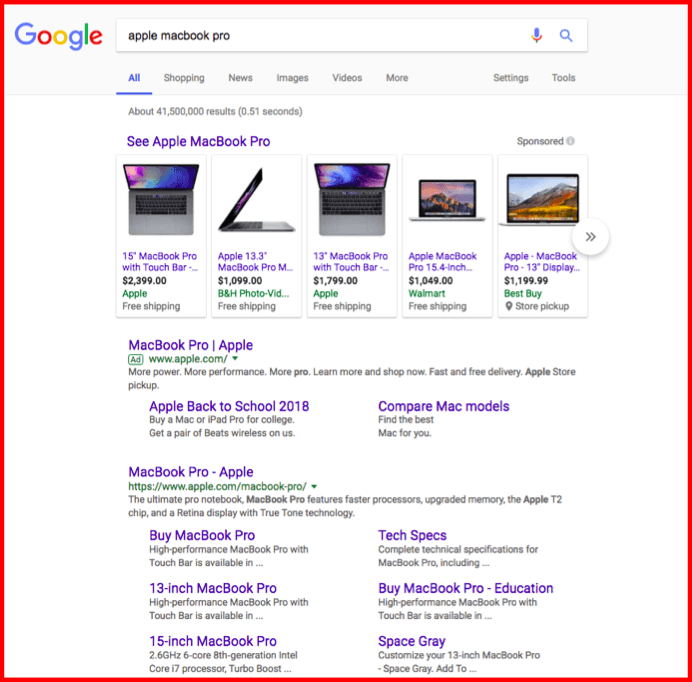Click the Sponsored info icon
Screen dimensions: 692x682
(x=570, y=141)
